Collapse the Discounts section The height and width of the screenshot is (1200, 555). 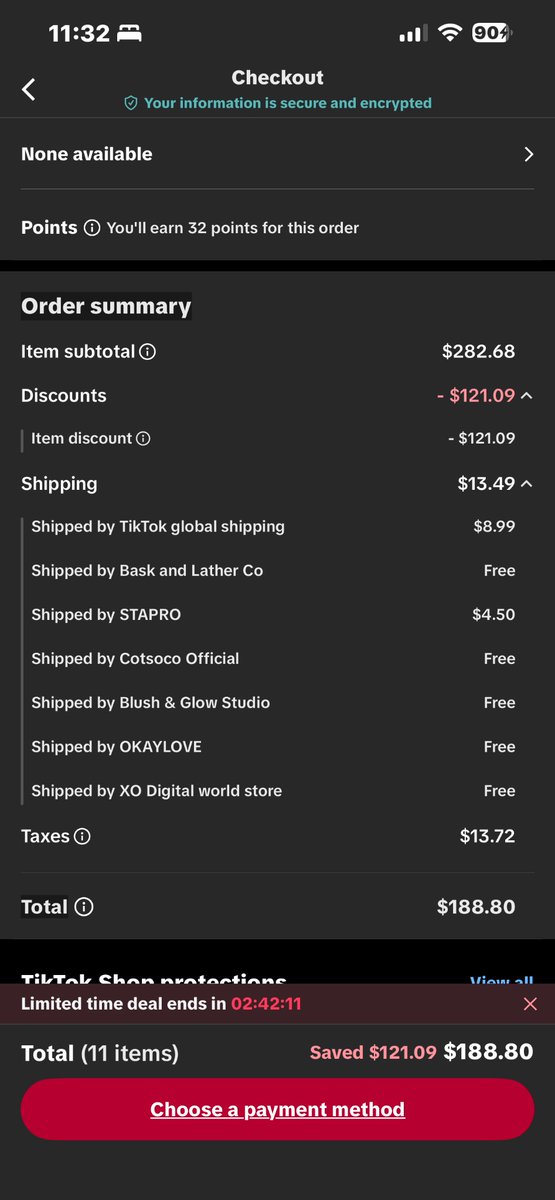527,396
